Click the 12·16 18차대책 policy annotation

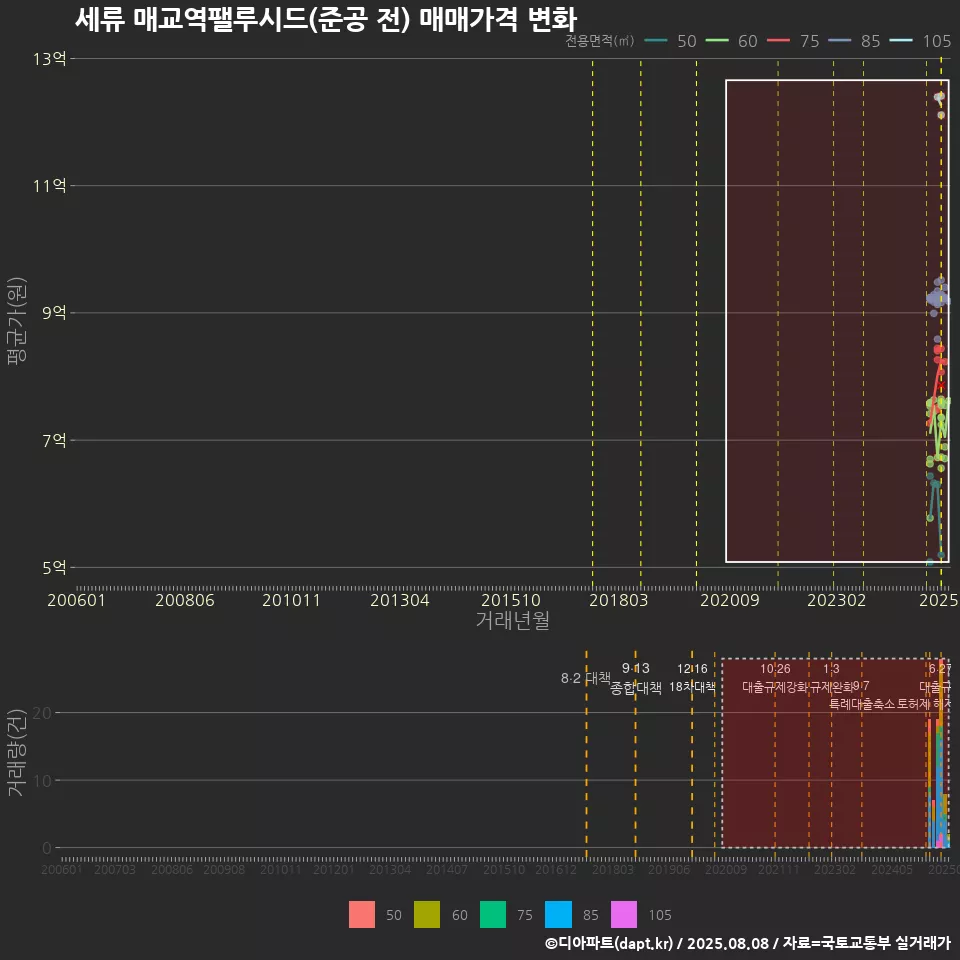(x=692, y=678)
